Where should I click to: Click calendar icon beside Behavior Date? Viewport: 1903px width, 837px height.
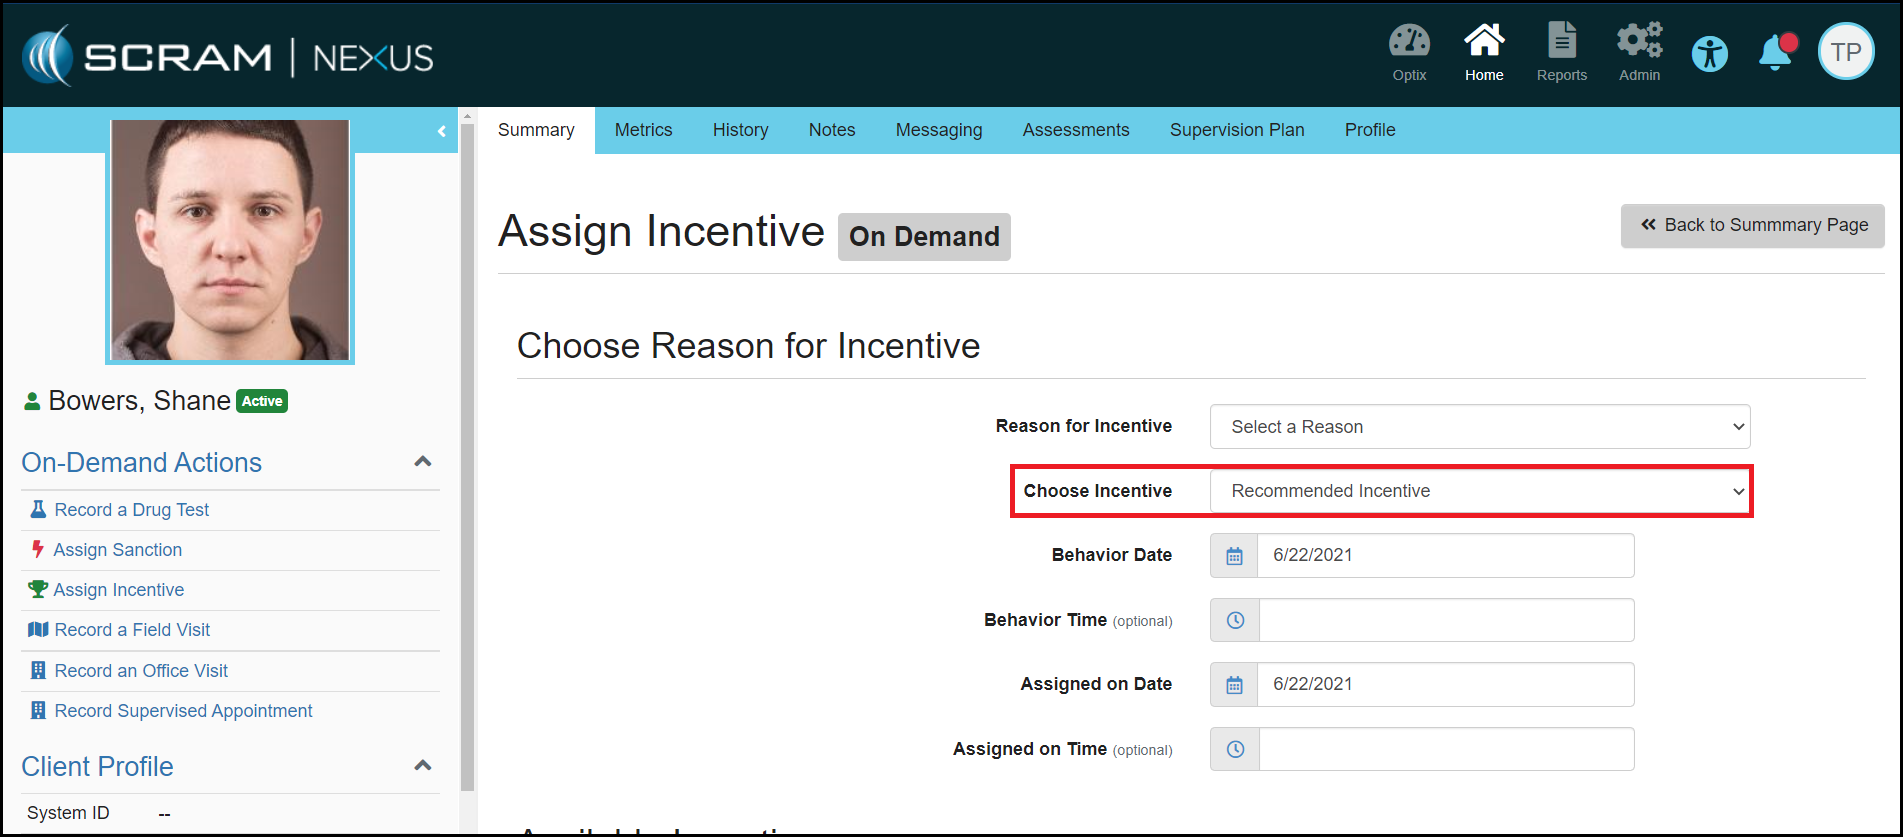tap(1234, 556)
